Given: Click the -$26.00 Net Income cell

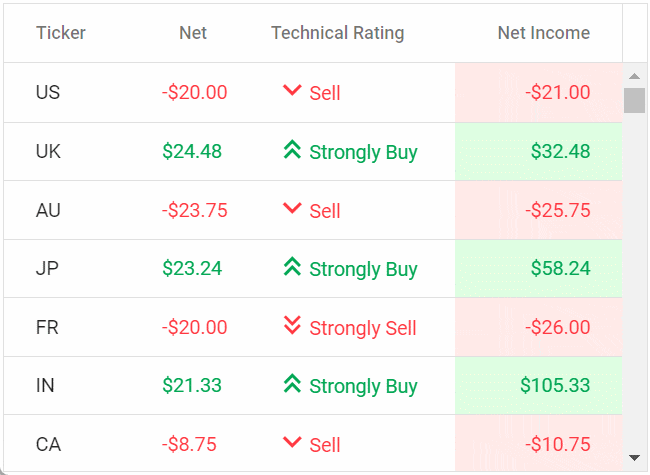Looking at the screenshot, I should [557, 327].
